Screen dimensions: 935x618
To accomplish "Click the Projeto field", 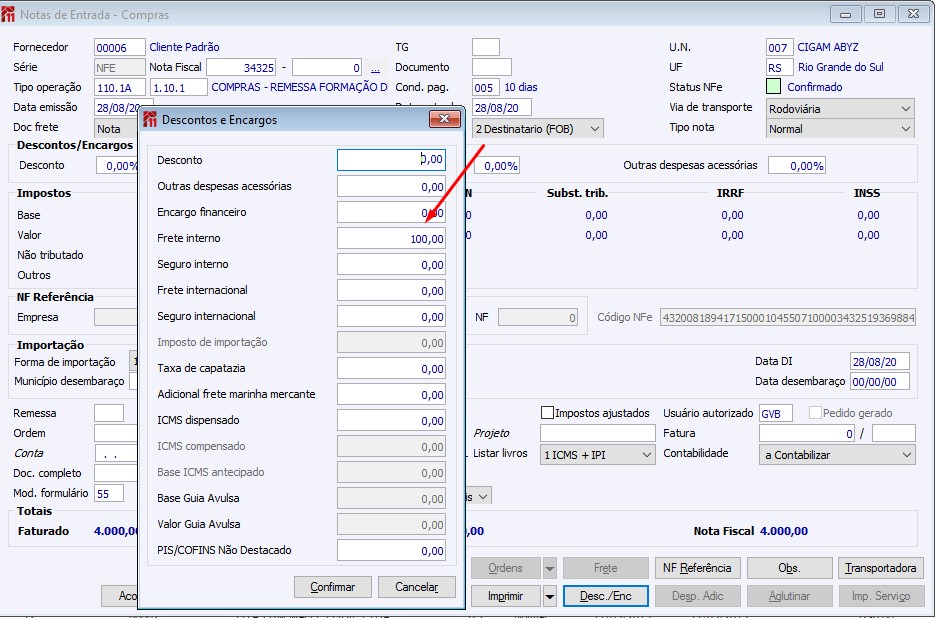I will click(597, 434).
